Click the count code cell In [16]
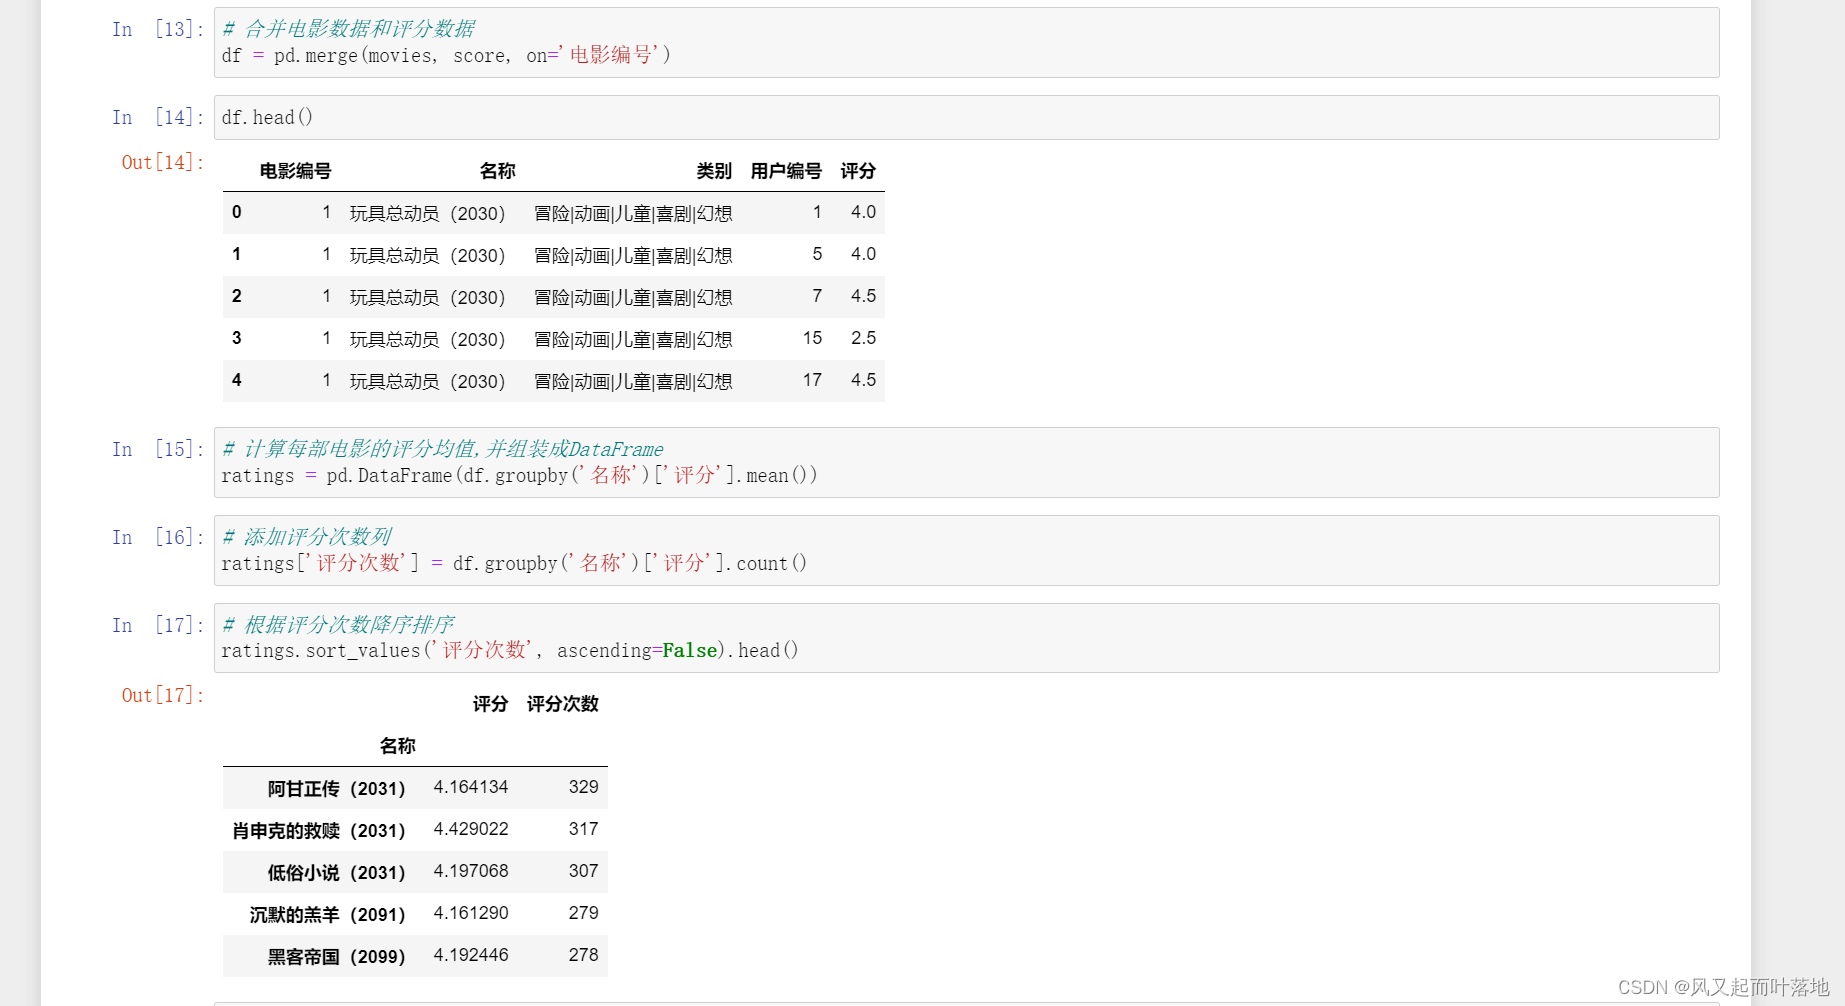 (x=966, y=551)
